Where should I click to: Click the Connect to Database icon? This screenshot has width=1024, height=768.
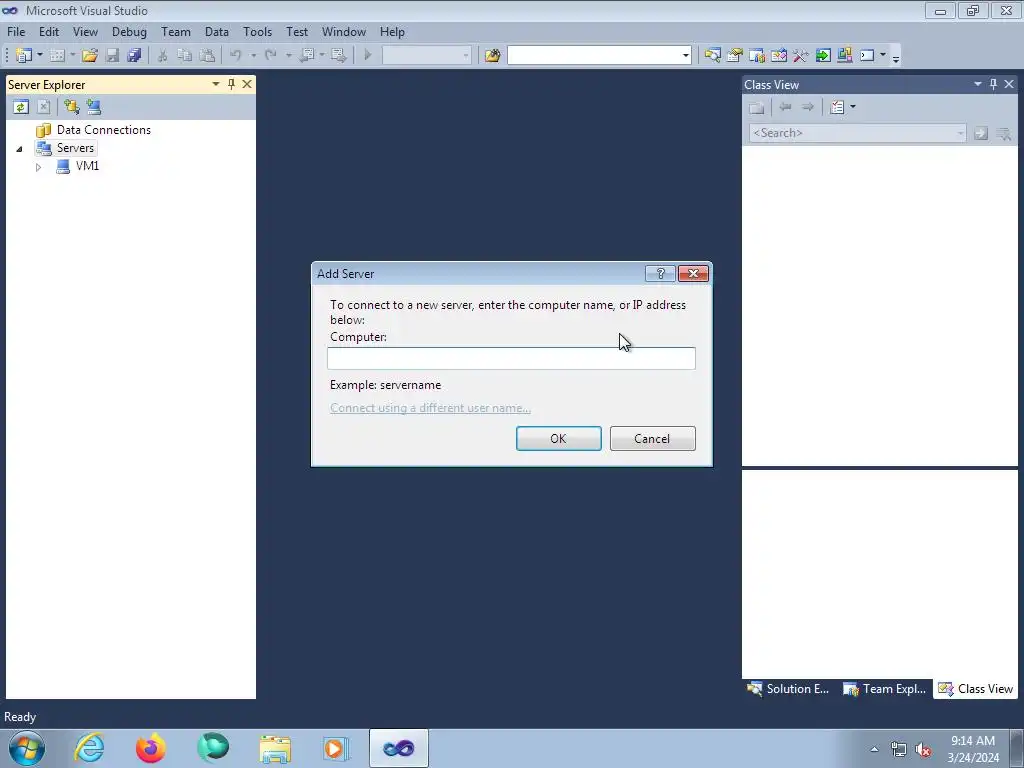(71, 107)
